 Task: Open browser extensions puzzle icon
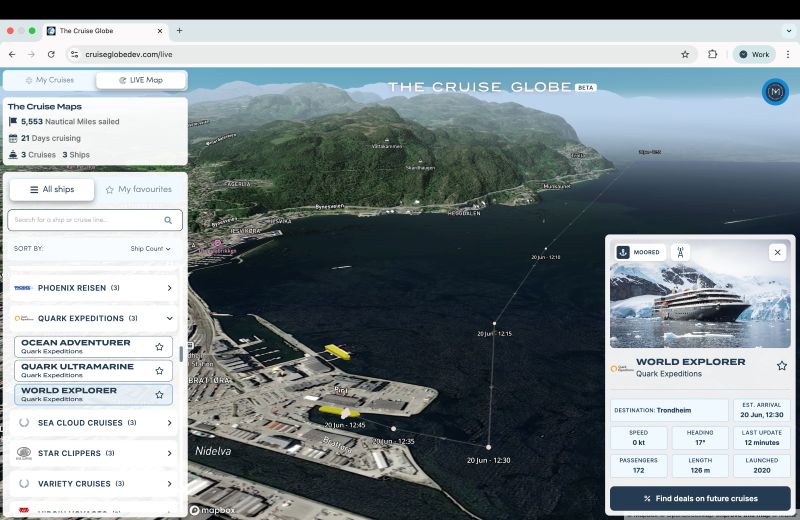(x=712, y=54)
